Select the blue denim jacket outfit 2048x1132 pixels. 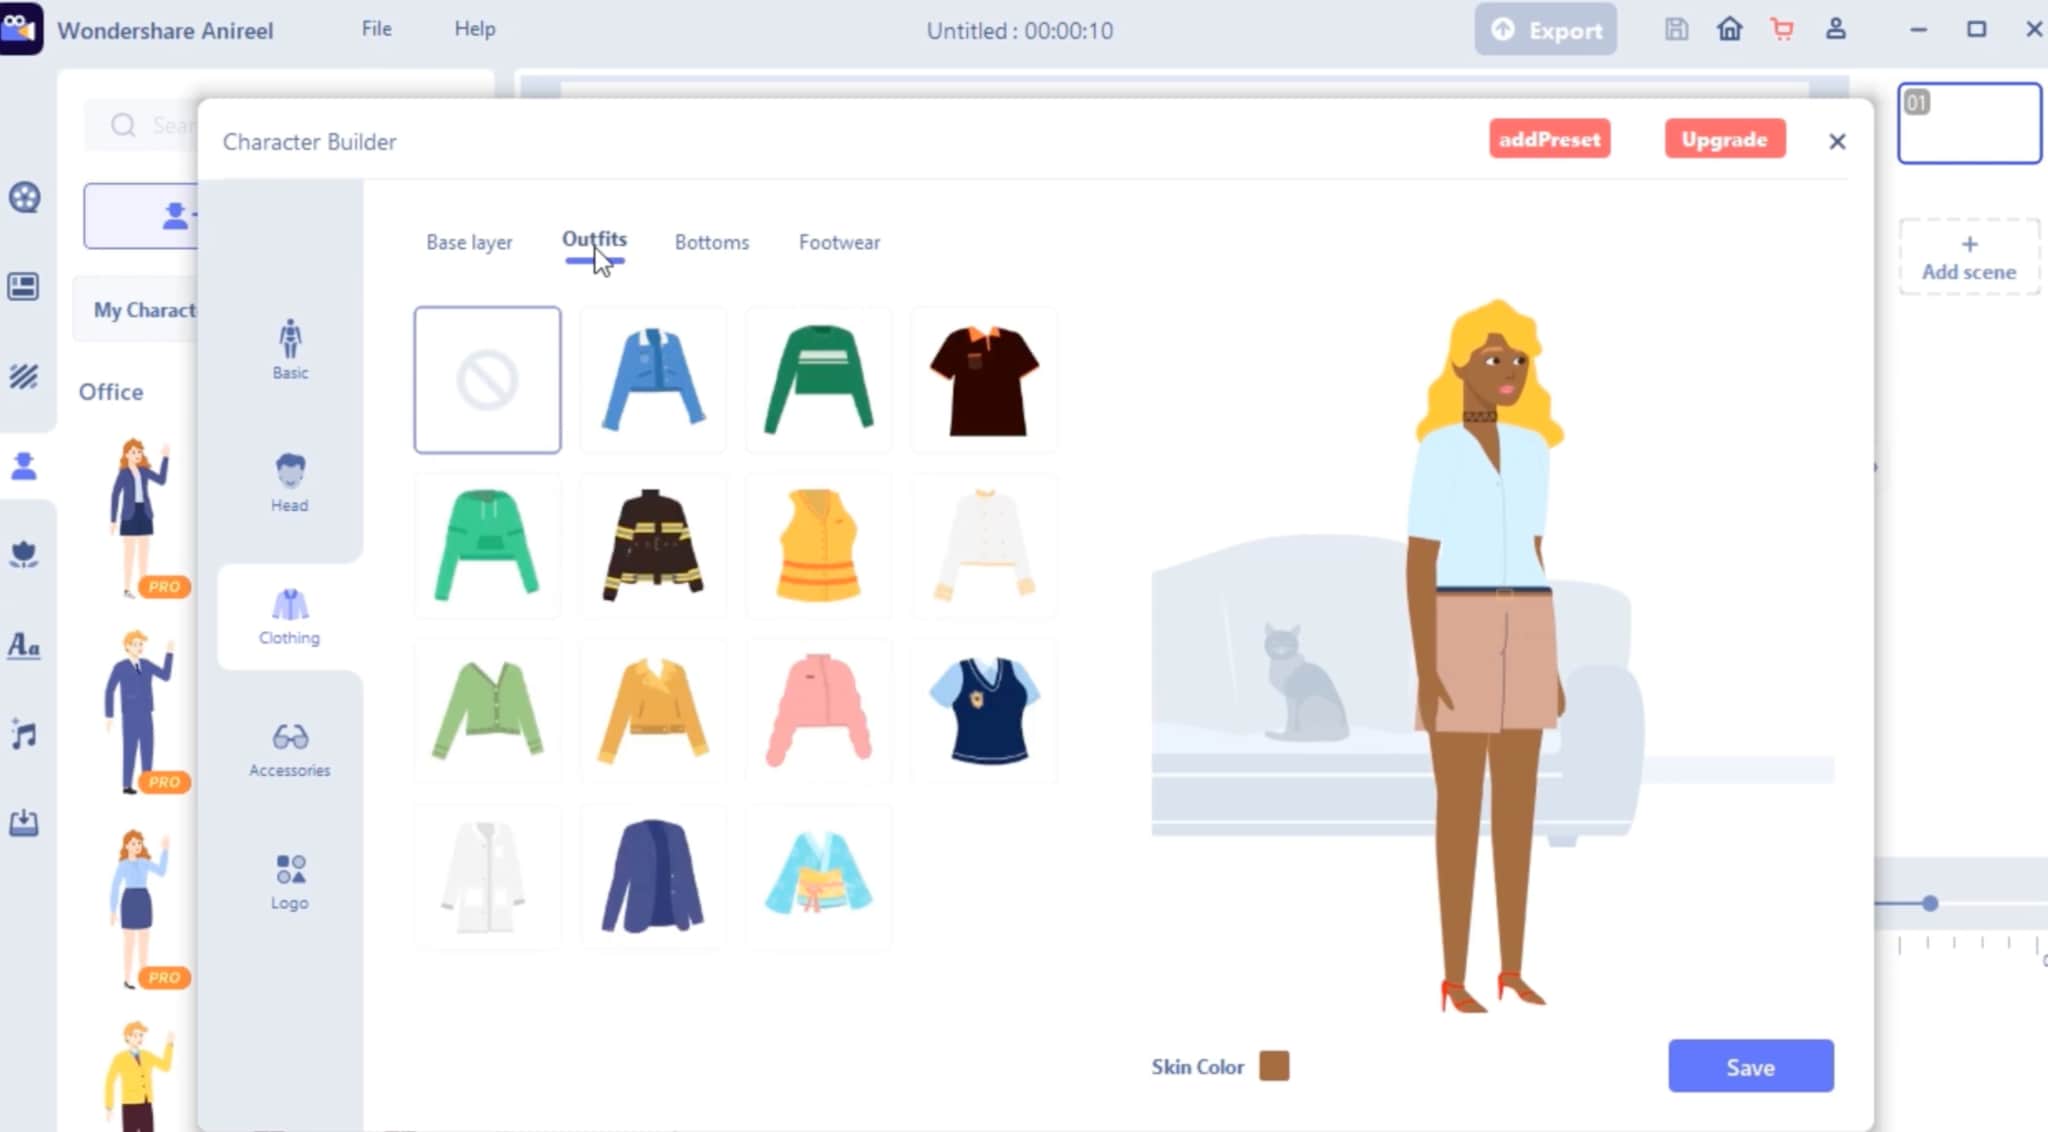(653, 380)
